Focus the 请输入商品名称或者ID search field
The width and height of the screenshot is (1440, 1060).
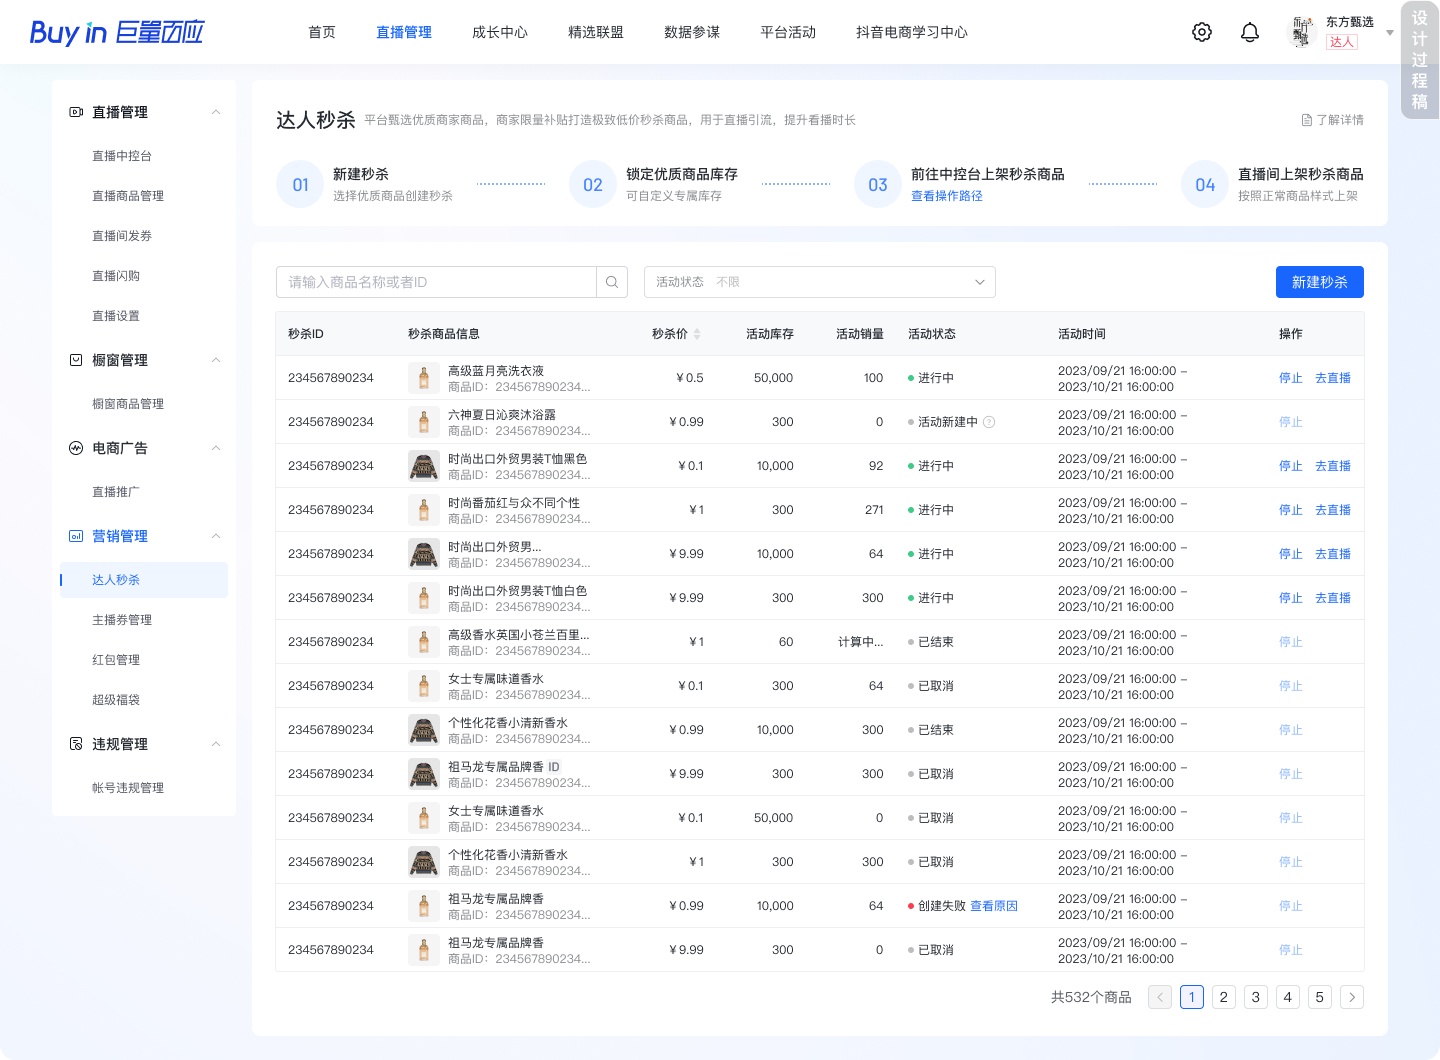[436, 282]
